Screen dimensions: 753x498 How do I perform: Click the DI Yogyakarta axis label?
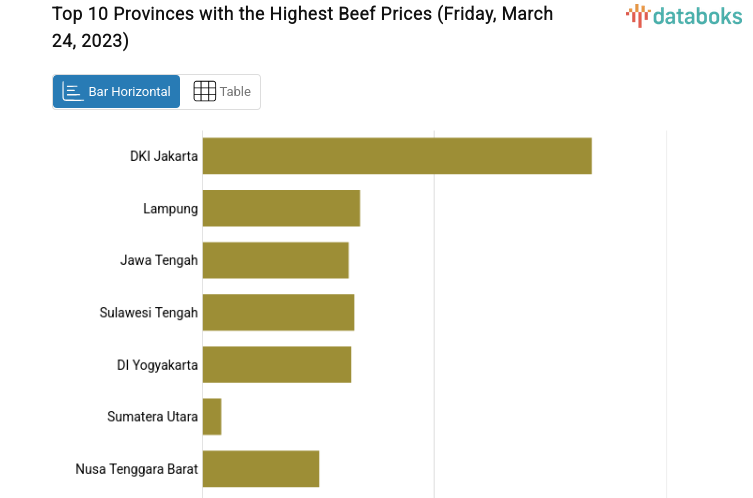click(x=157, y=364)
